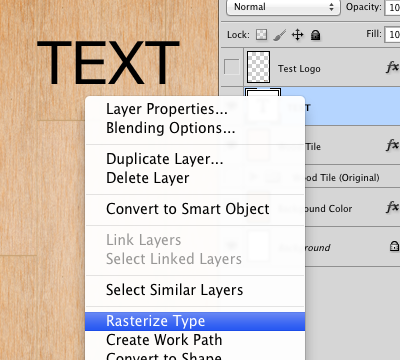Choose Blending Options... from context menu
Screen dimensions: 400x360
click(x=171, y=128)
